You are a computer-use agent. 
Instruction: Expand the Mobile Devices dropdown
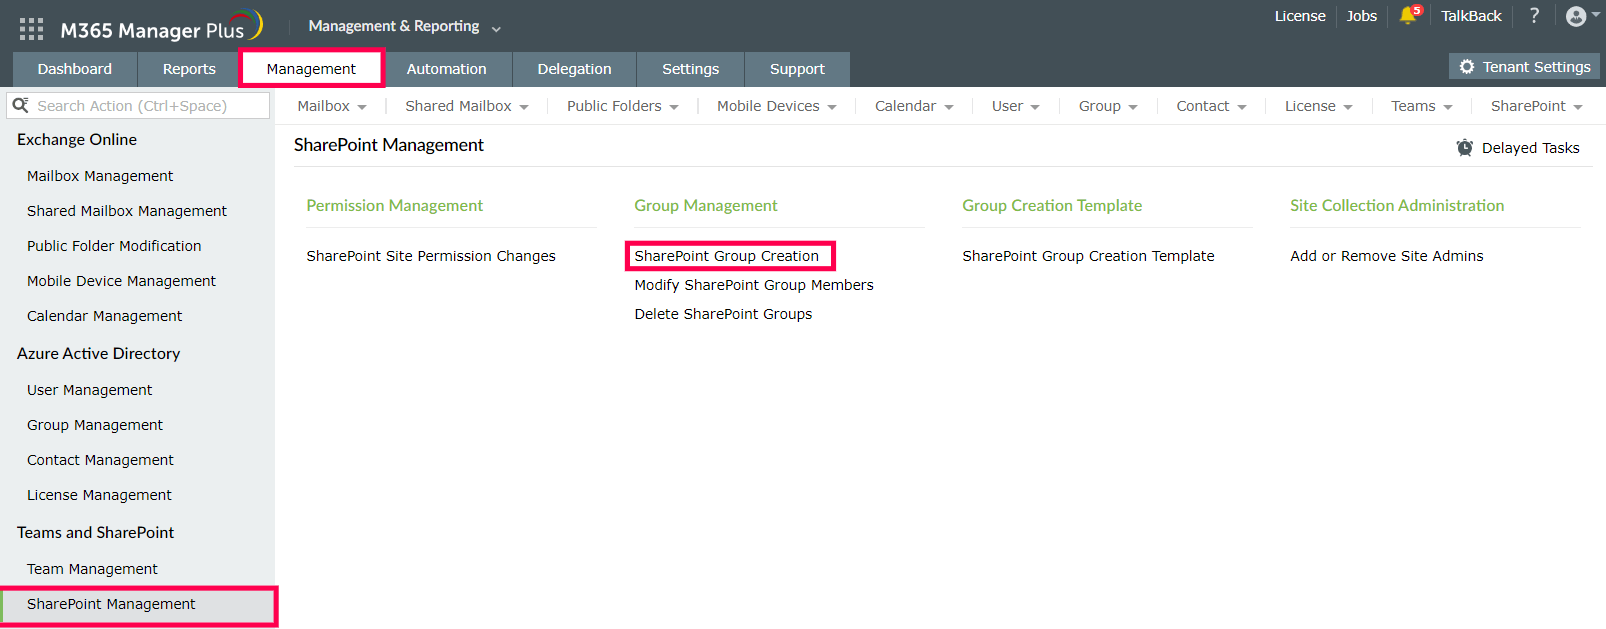[777, 106]
